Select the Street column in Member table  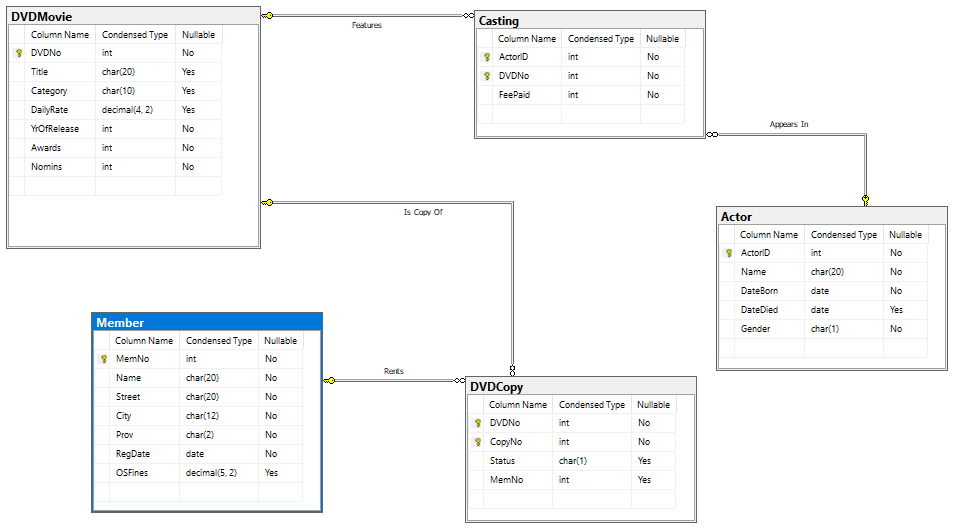[199, 397]
